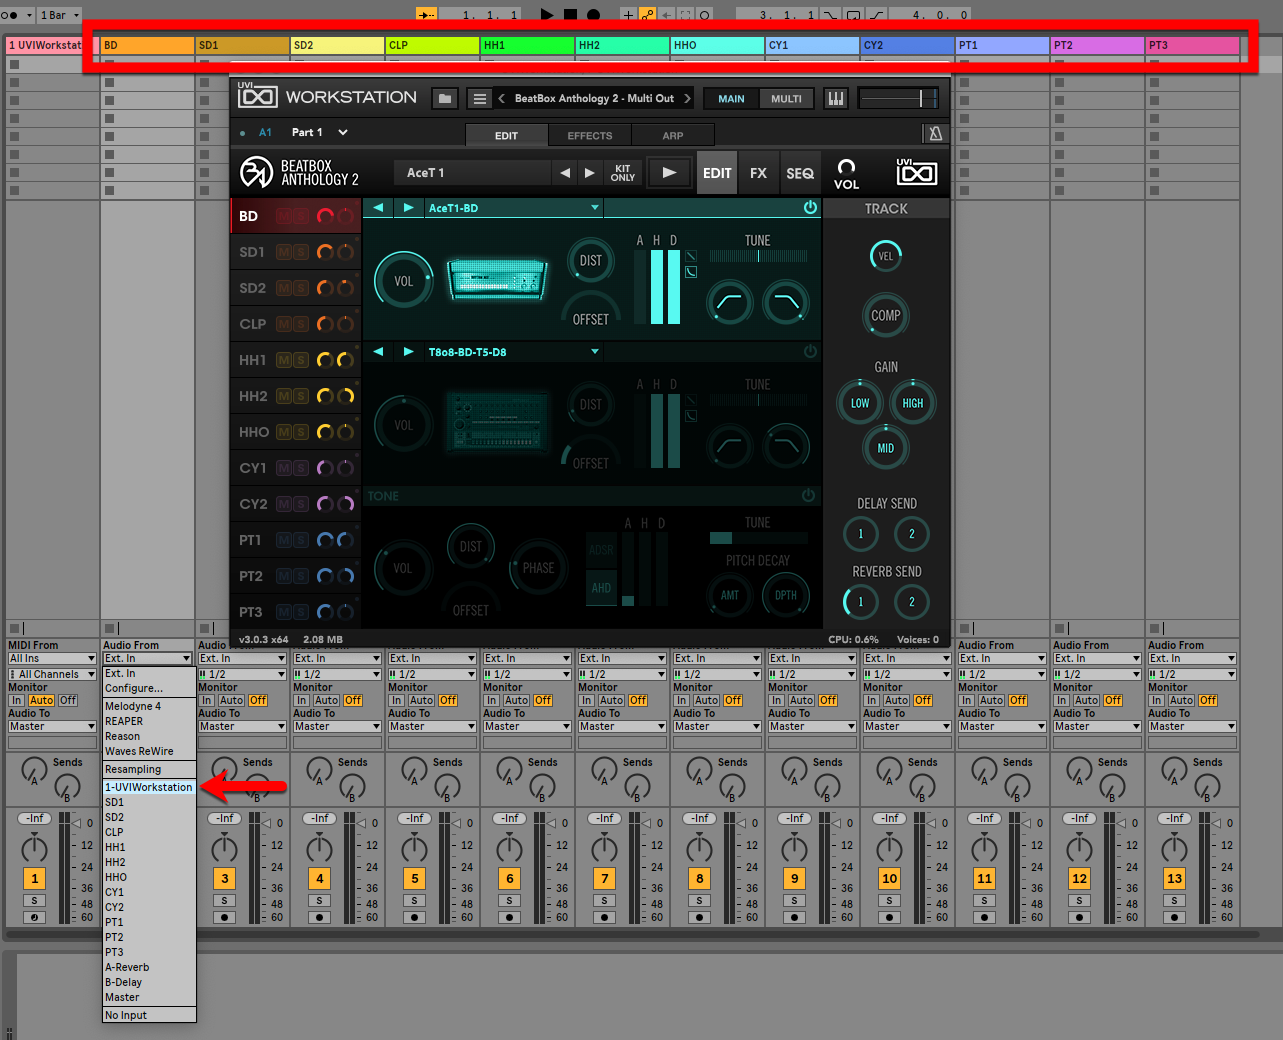This screenshot has height=1040, width=1283.
Task: Select previous kit left of AceT 1
Action: coord(565,173)
